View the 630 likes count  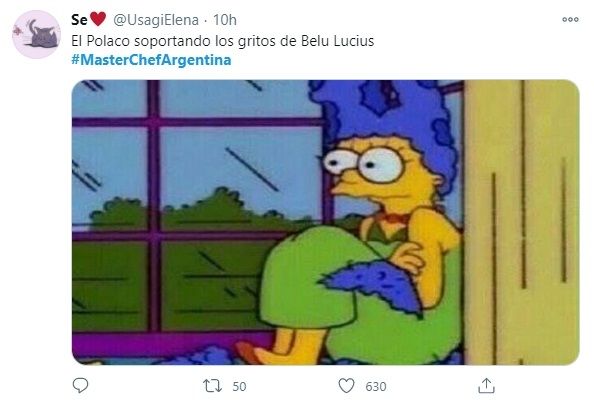(x=376, y=386)
